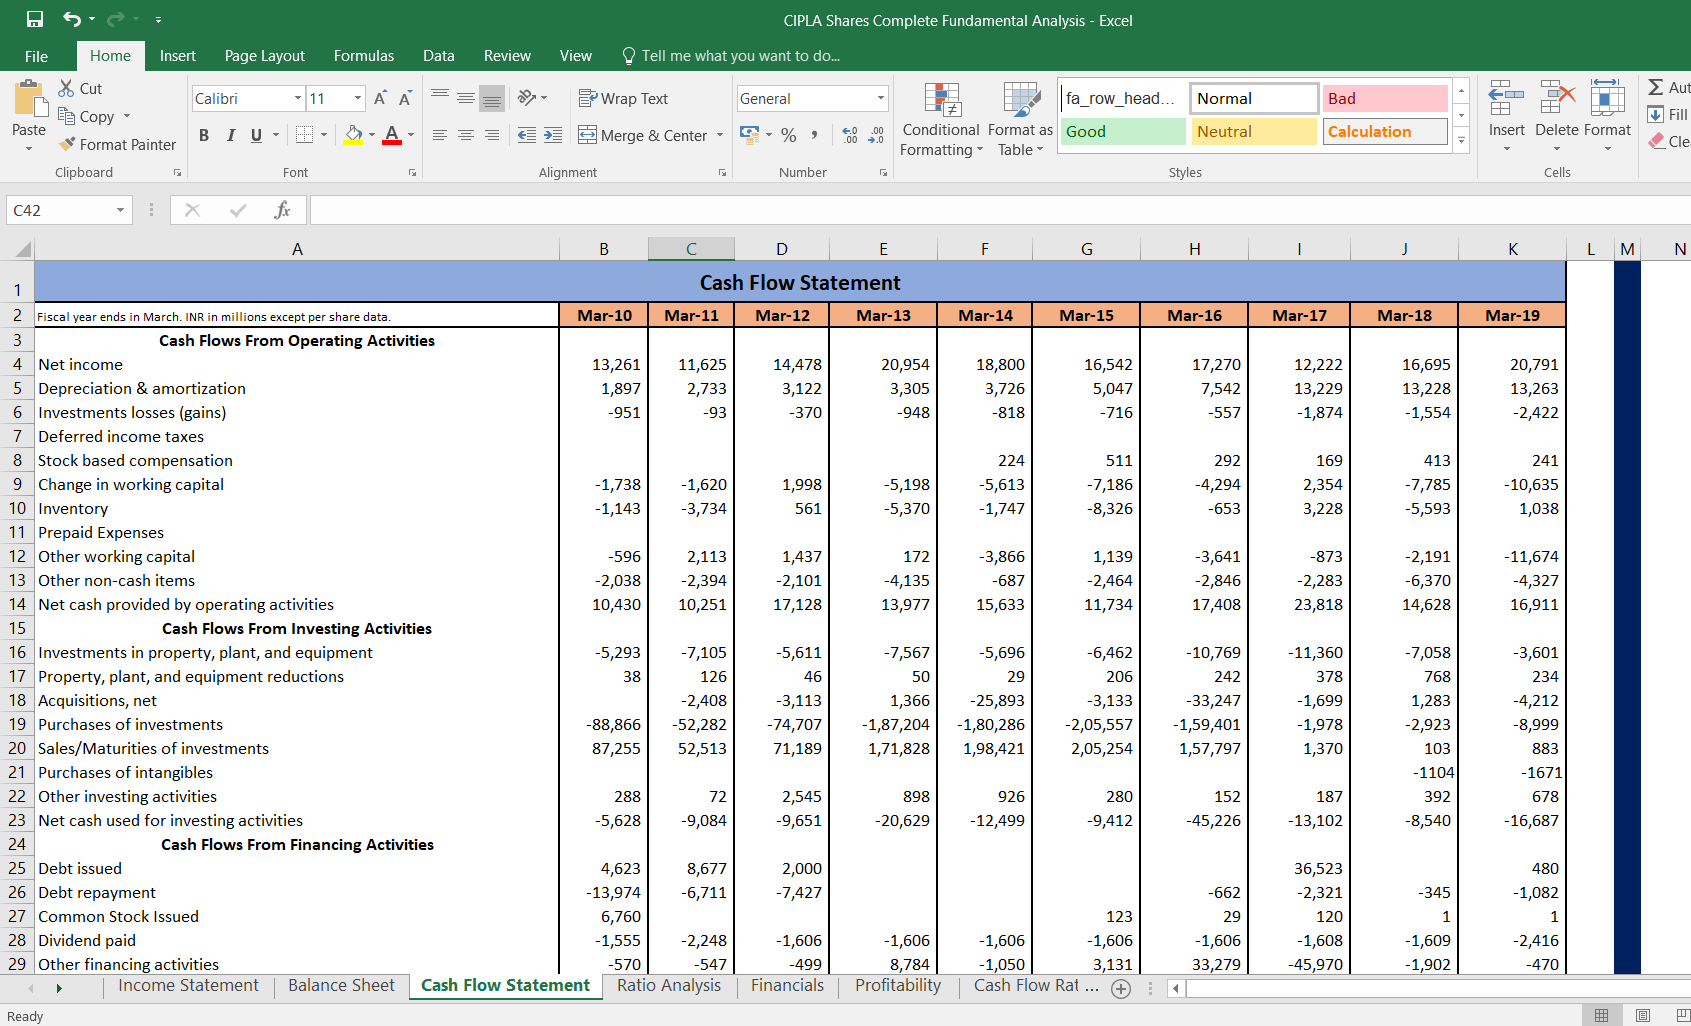Open the General number format dropdown

tap(881, 98)
